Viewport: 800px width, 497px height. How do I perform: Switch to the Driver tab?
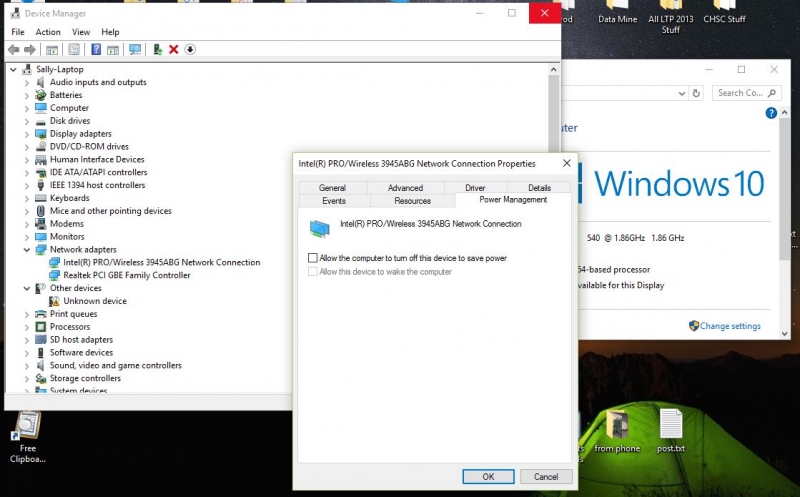click(475, 188)
